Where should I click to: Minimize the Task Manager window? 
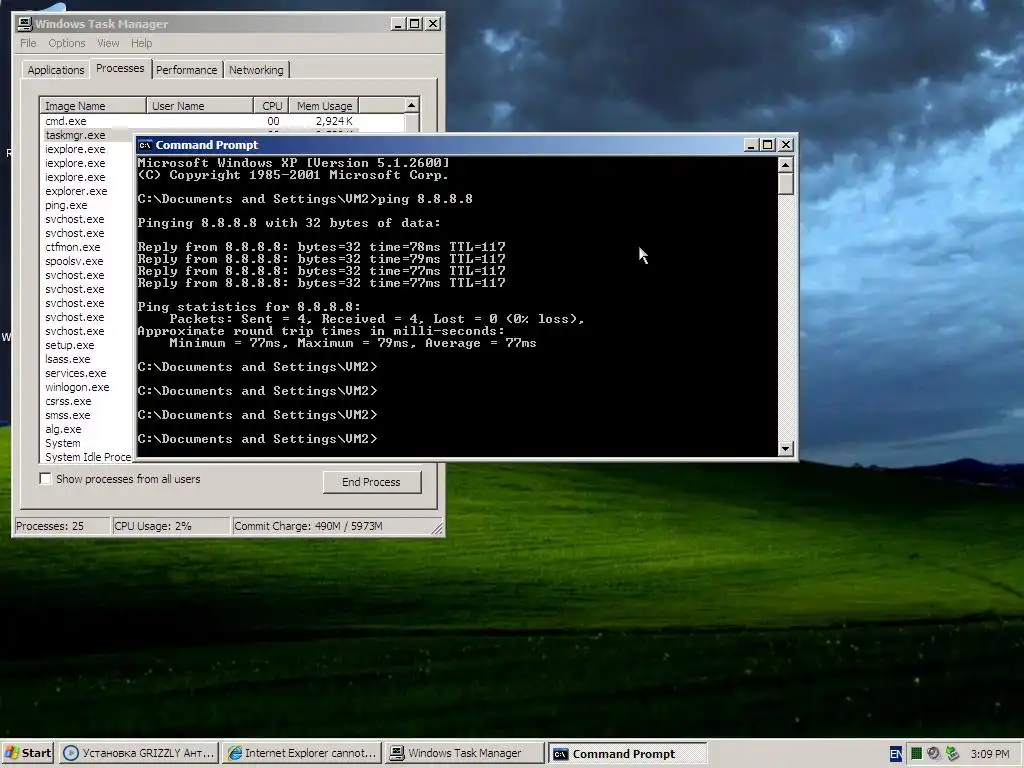398,24
